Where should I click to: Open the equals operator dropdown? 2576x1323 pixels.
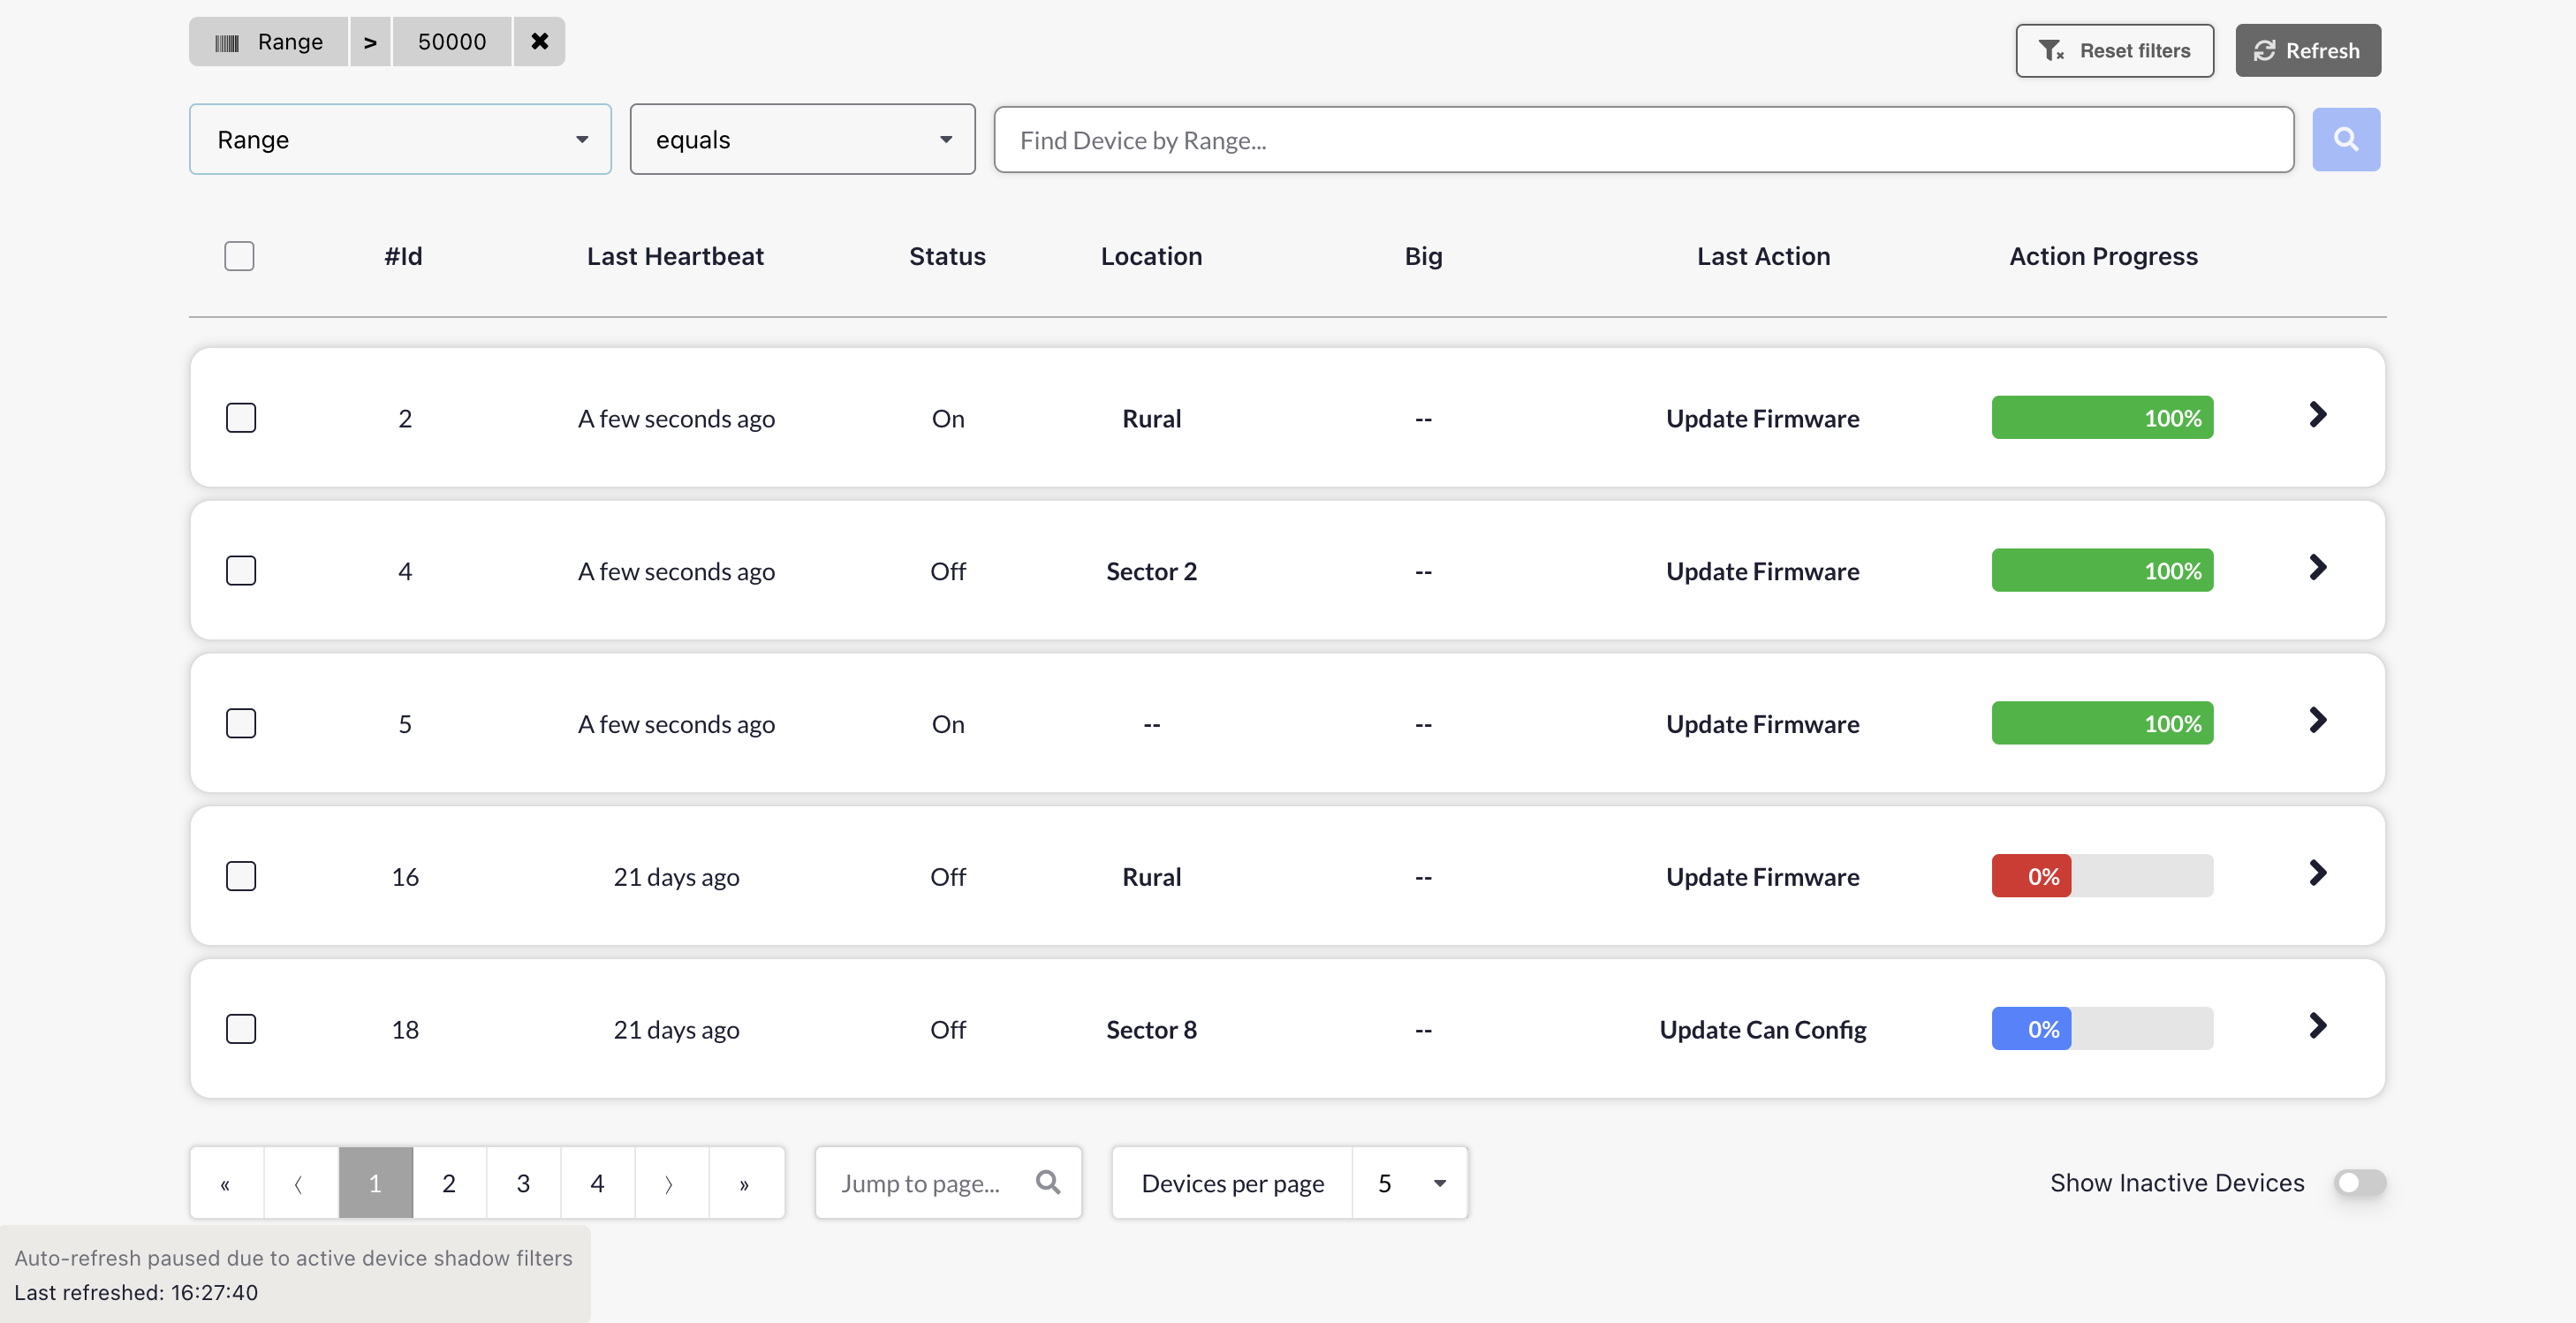[x=802, y=140]
